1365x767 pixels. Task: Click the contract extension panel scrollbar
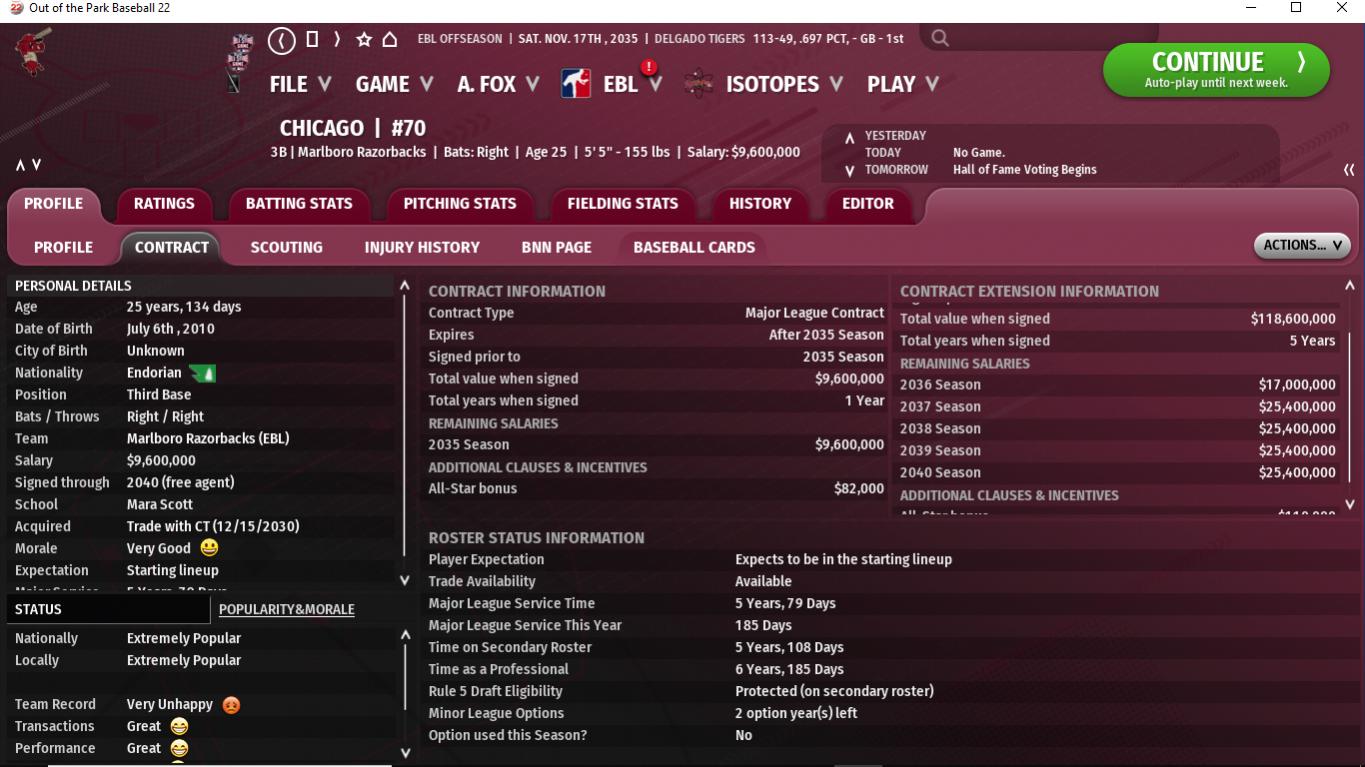pos(1350,400)
